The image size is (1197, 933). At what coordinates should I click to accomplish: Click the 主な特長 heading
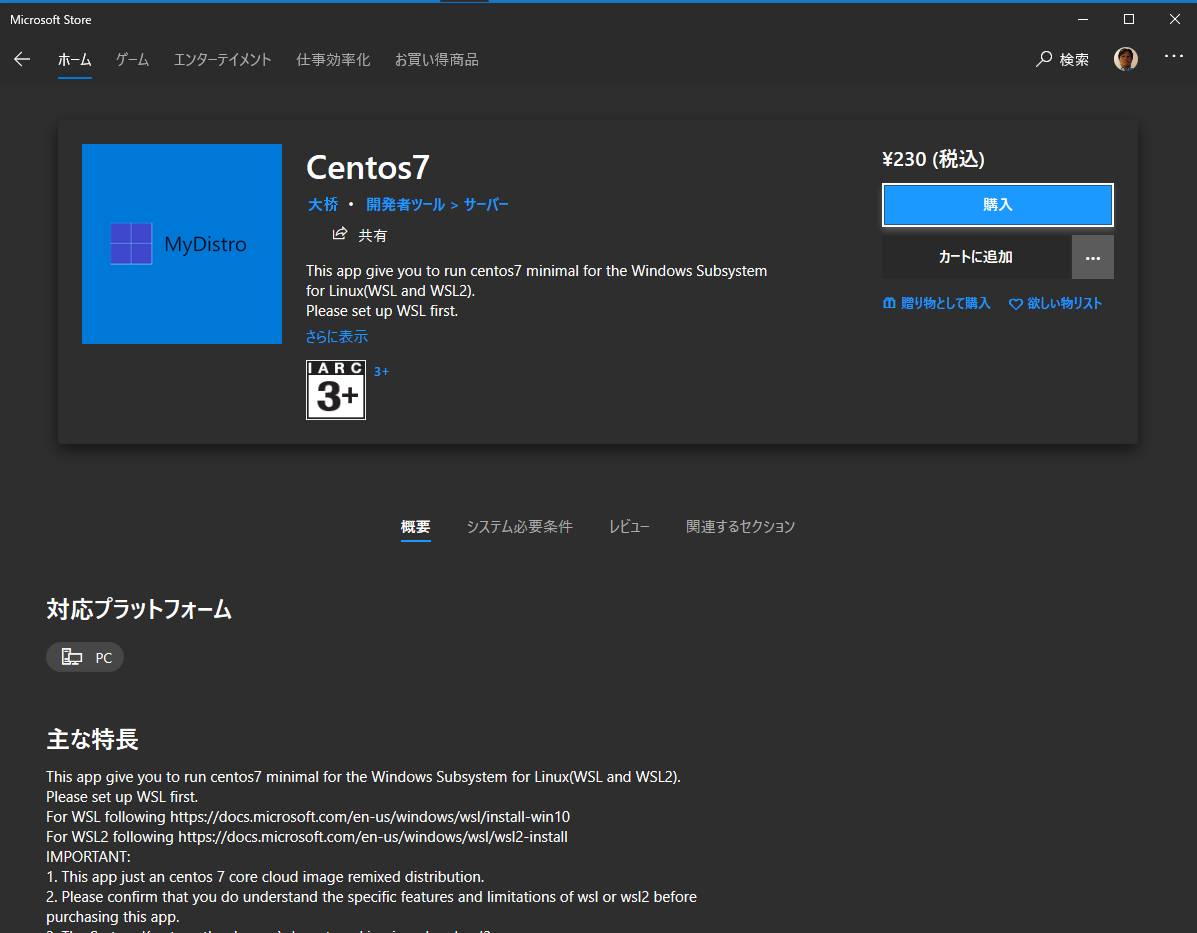click(92, 739)
